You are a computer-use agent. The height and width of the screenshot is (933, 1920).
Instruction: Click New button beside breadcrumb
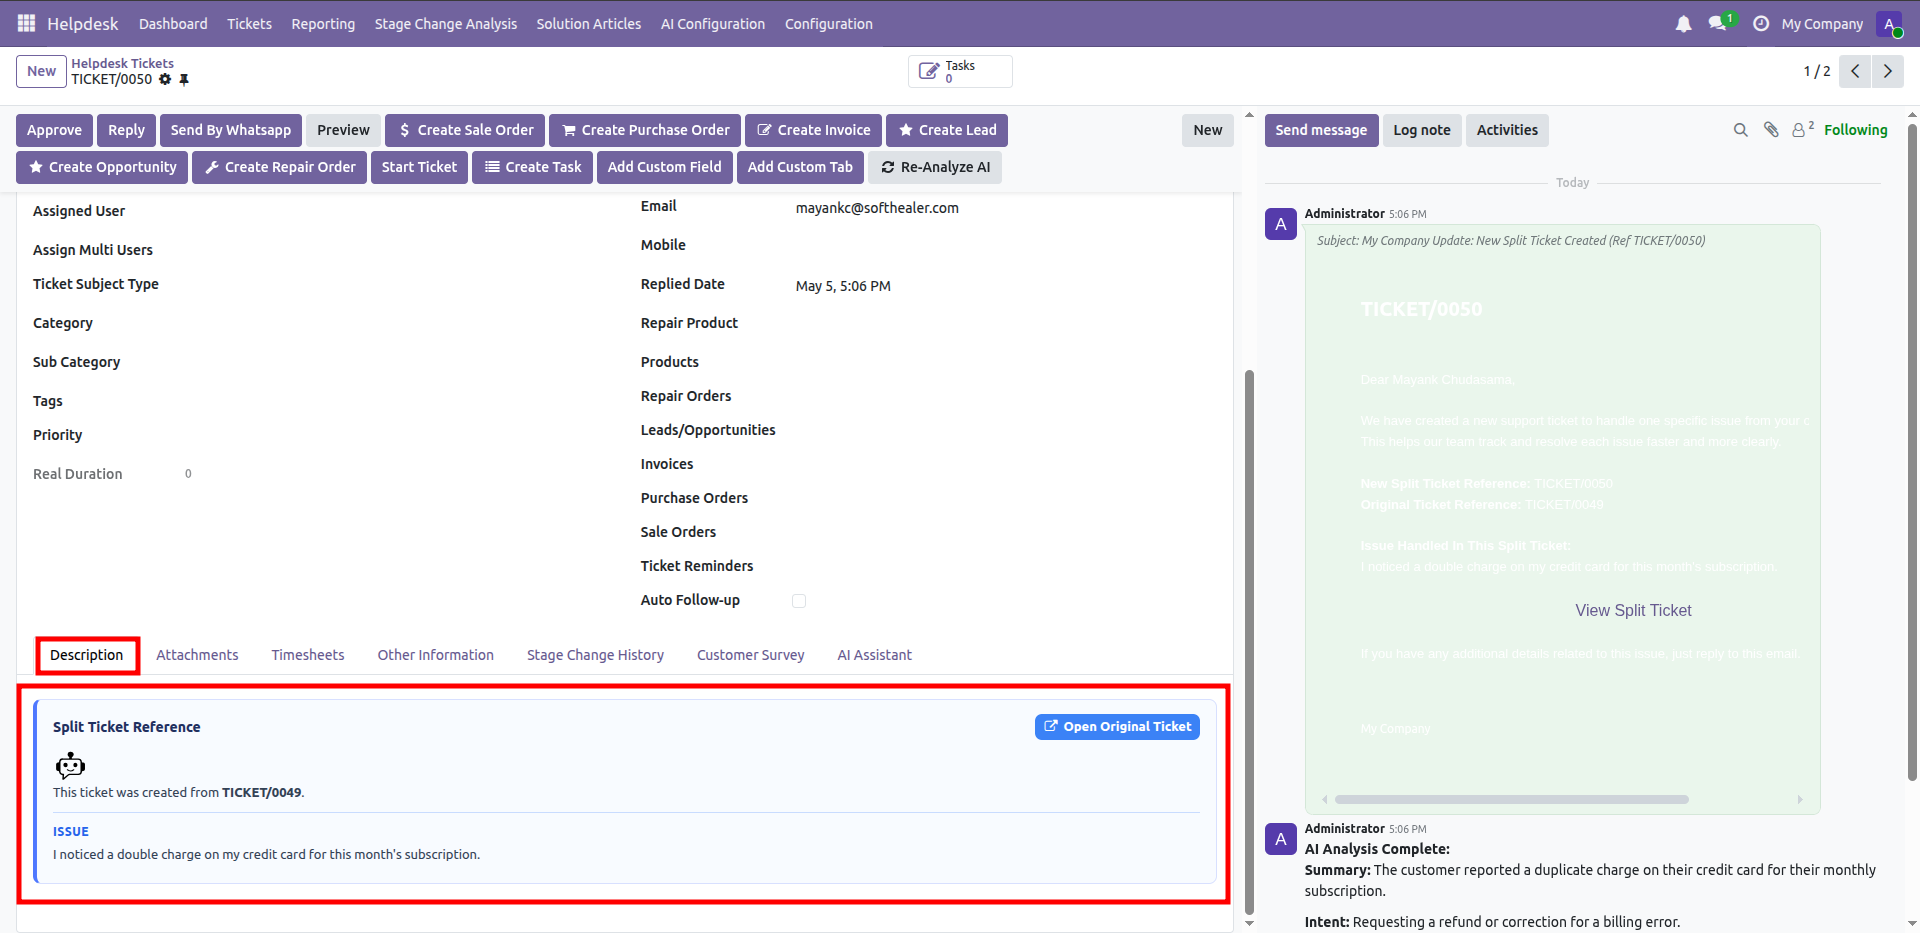[x=41, y=71]
